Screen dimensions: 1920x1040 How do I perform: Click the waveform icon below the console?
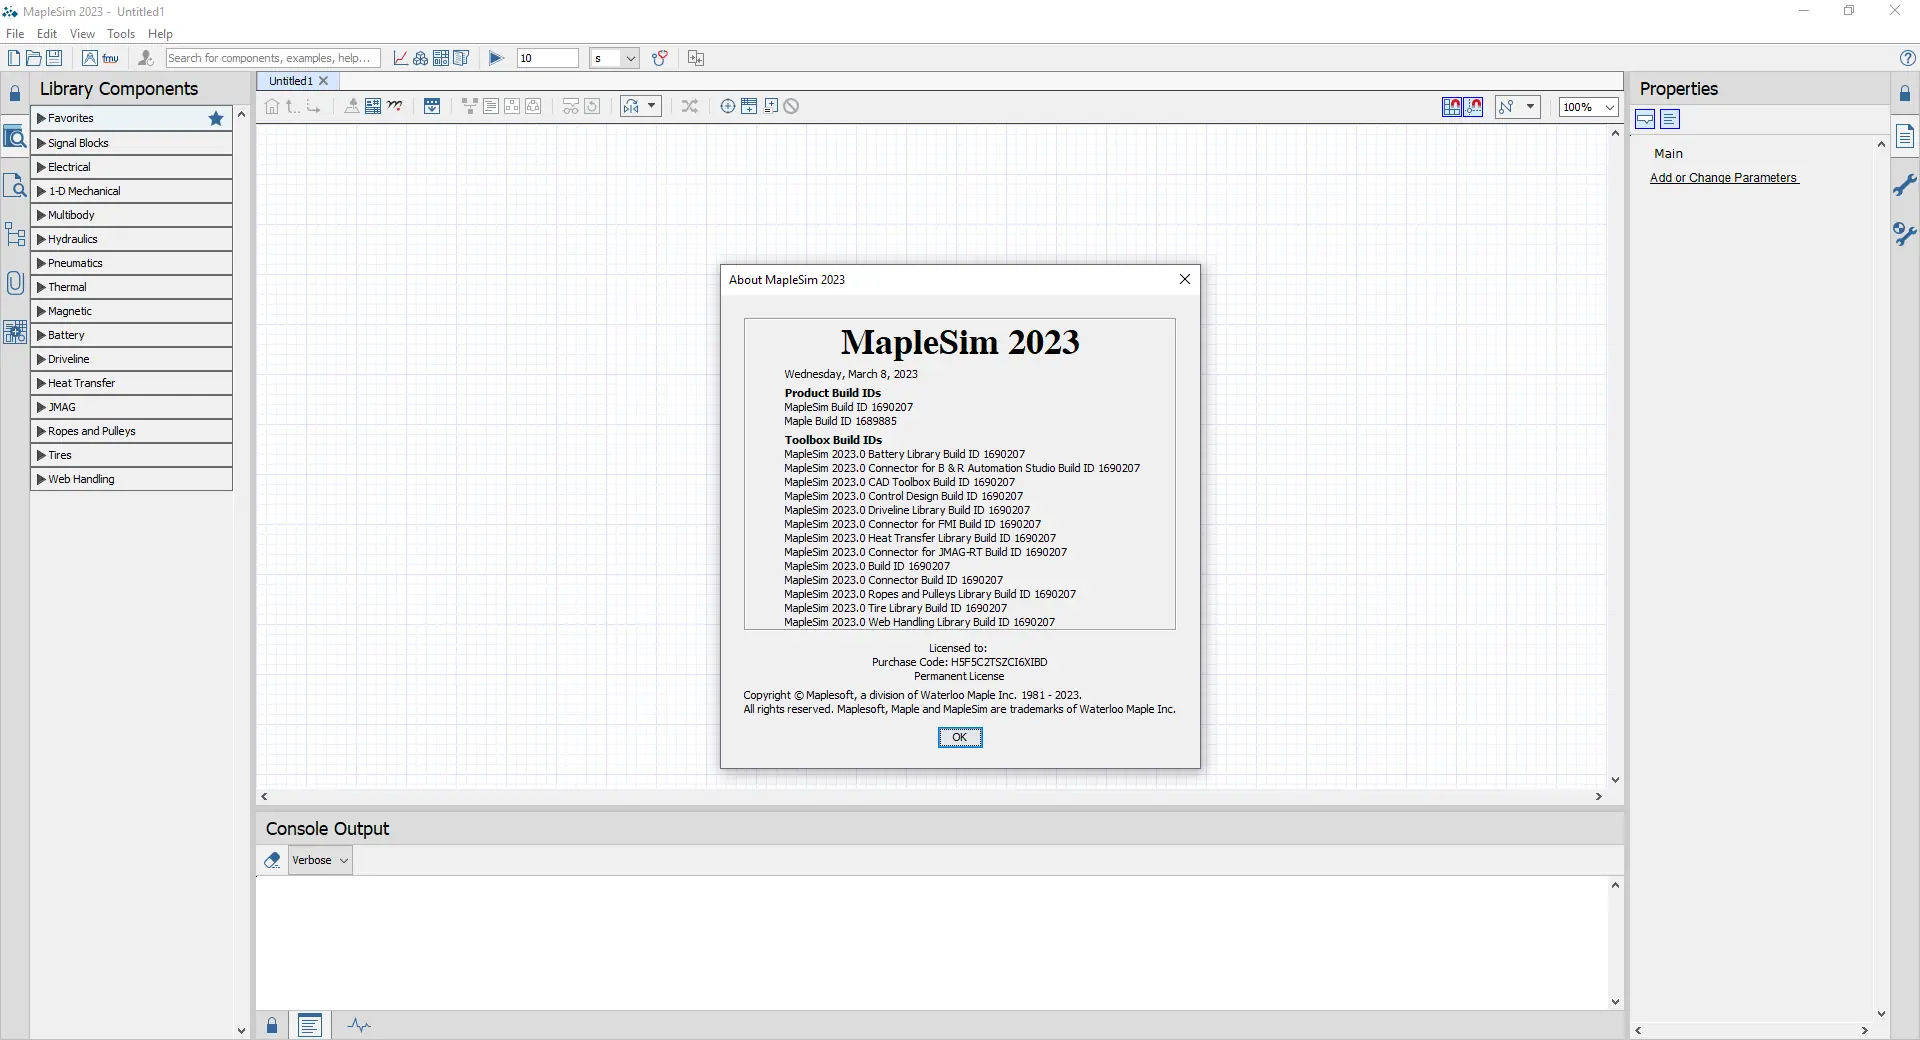(359, 1025)
